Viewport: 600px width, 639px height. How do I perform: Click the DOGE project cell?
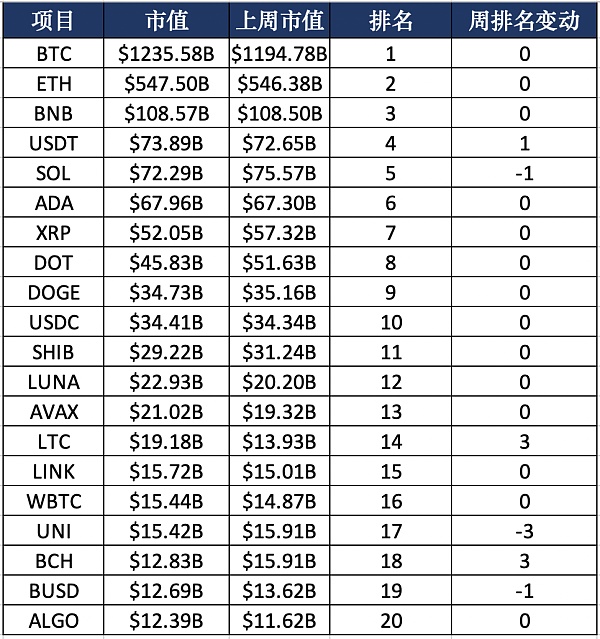57,292
